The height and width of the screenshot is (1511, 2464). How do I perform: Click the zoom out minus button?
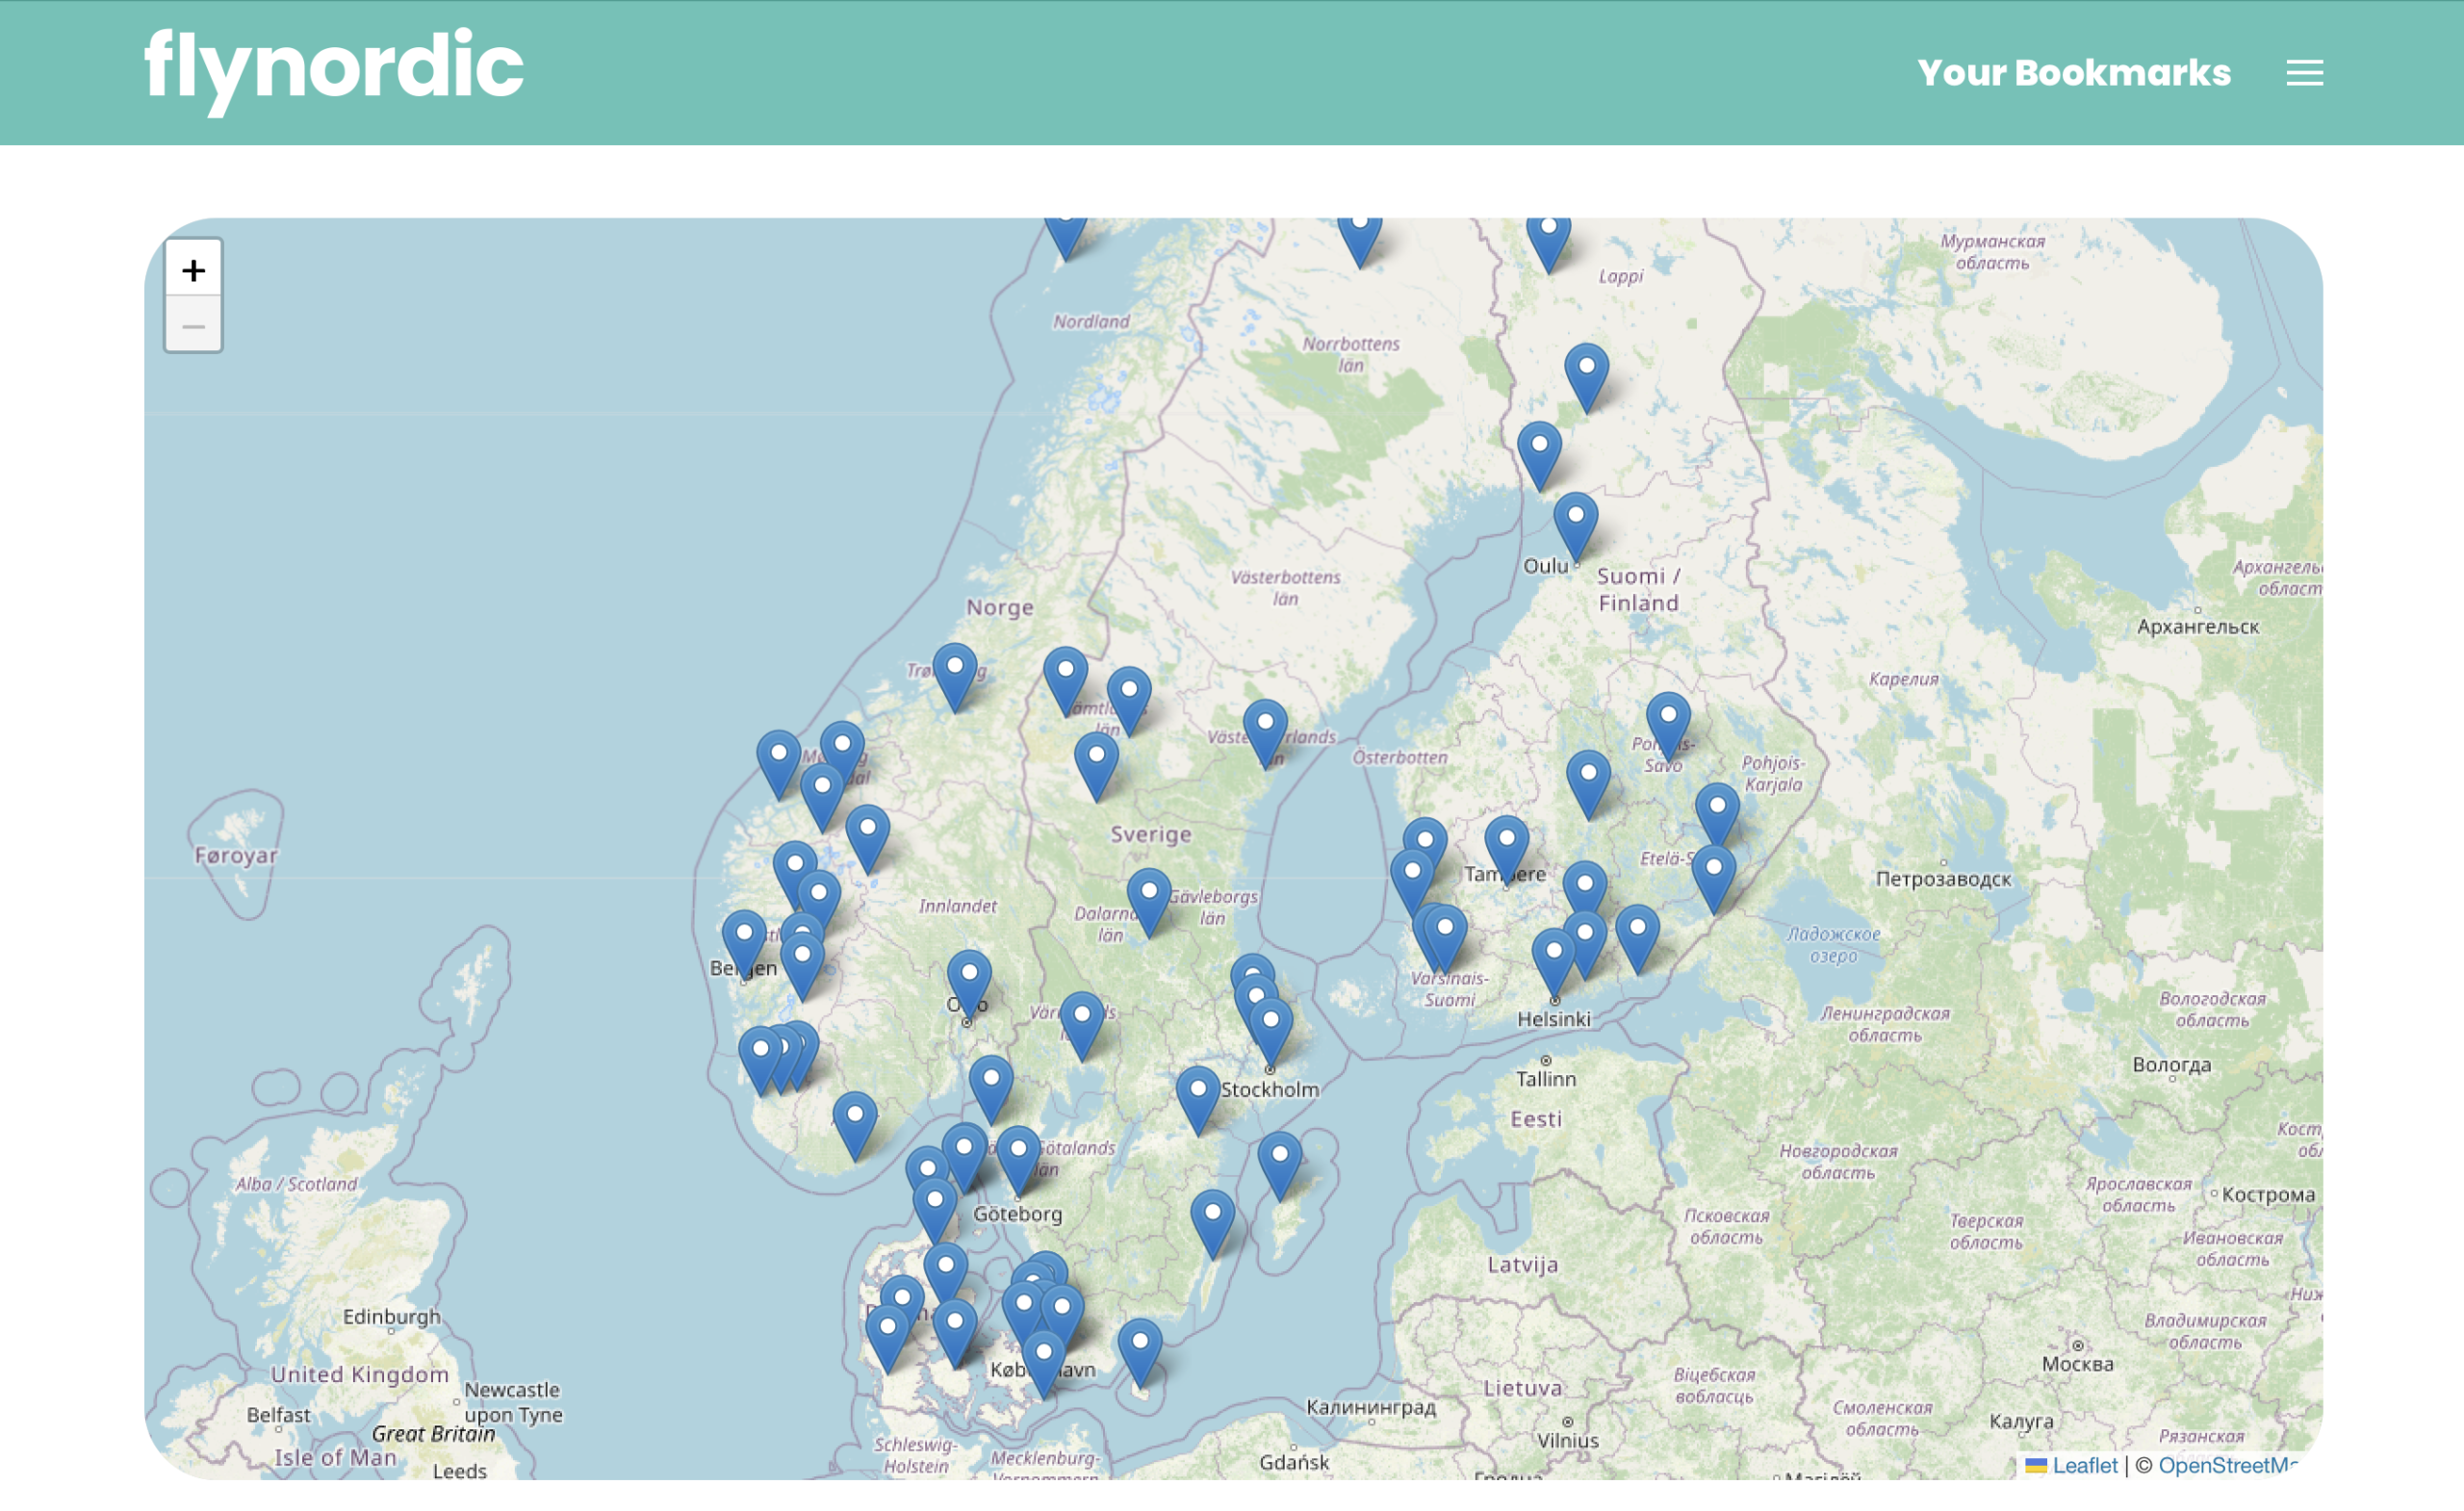click(193, 326)
